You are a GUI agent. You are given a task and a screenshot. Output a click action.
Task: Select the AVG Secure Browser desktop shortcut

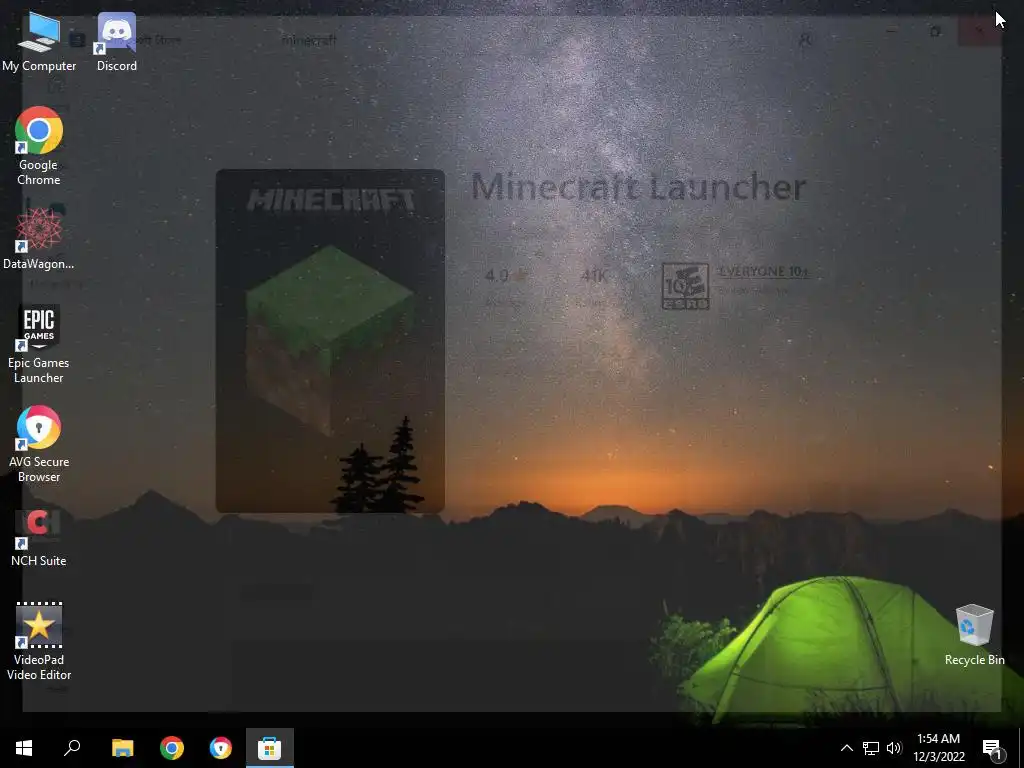pos(39,444)
